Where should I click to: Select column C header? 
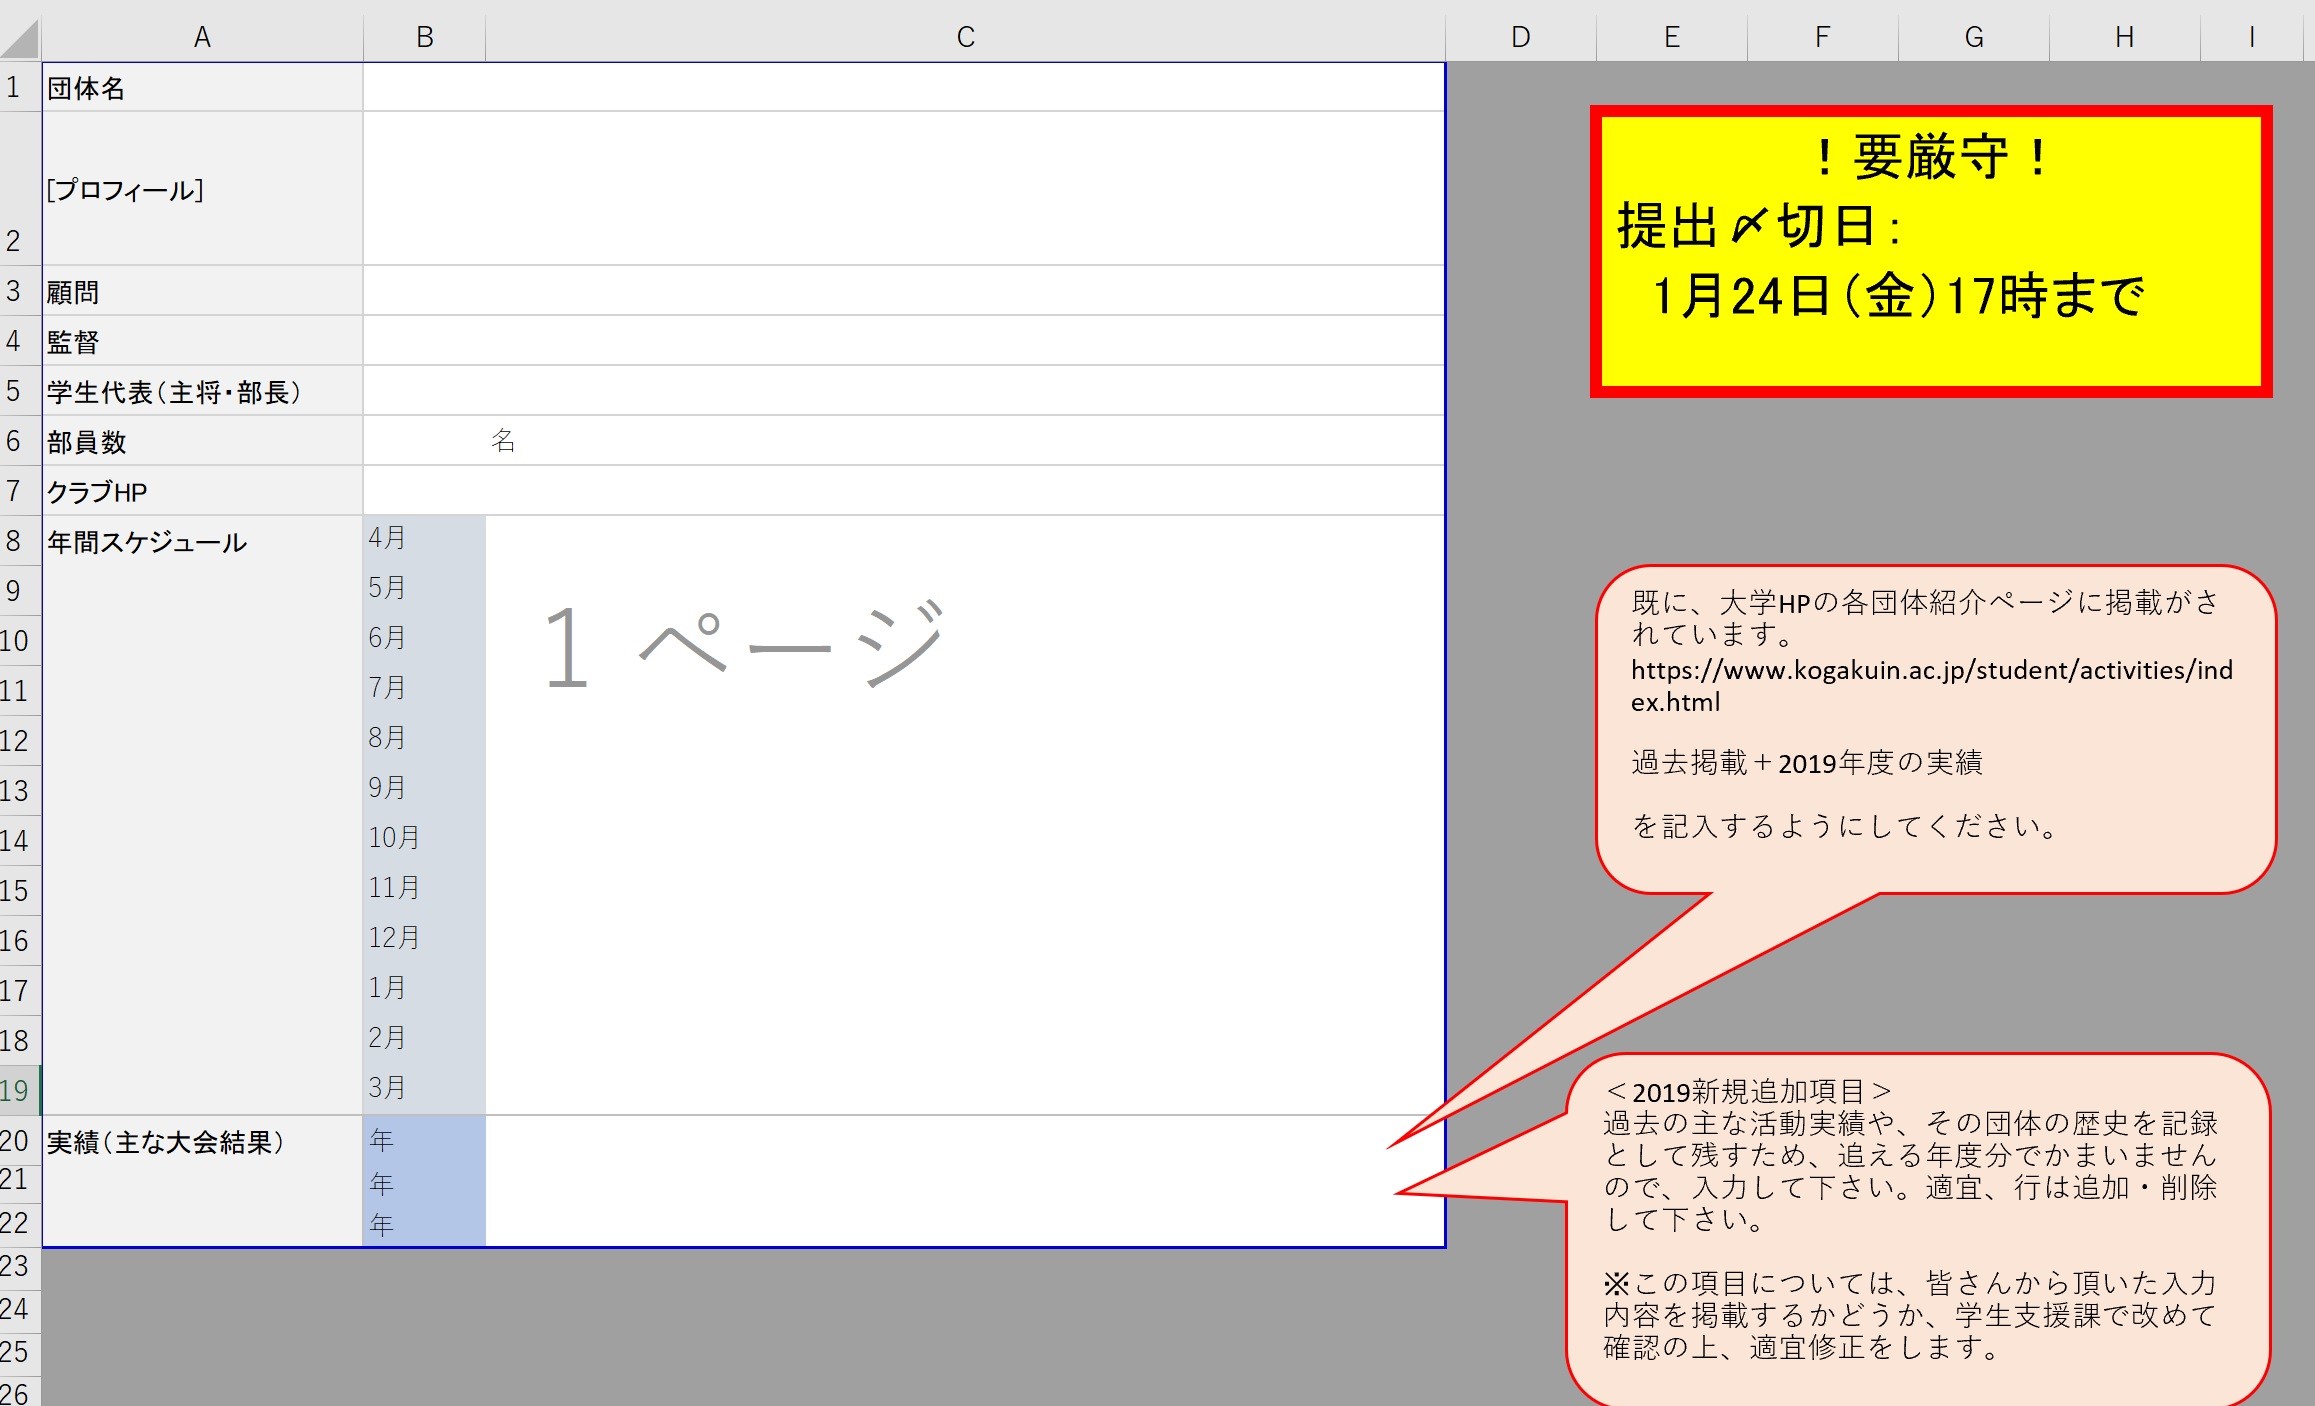click(965, 37)
